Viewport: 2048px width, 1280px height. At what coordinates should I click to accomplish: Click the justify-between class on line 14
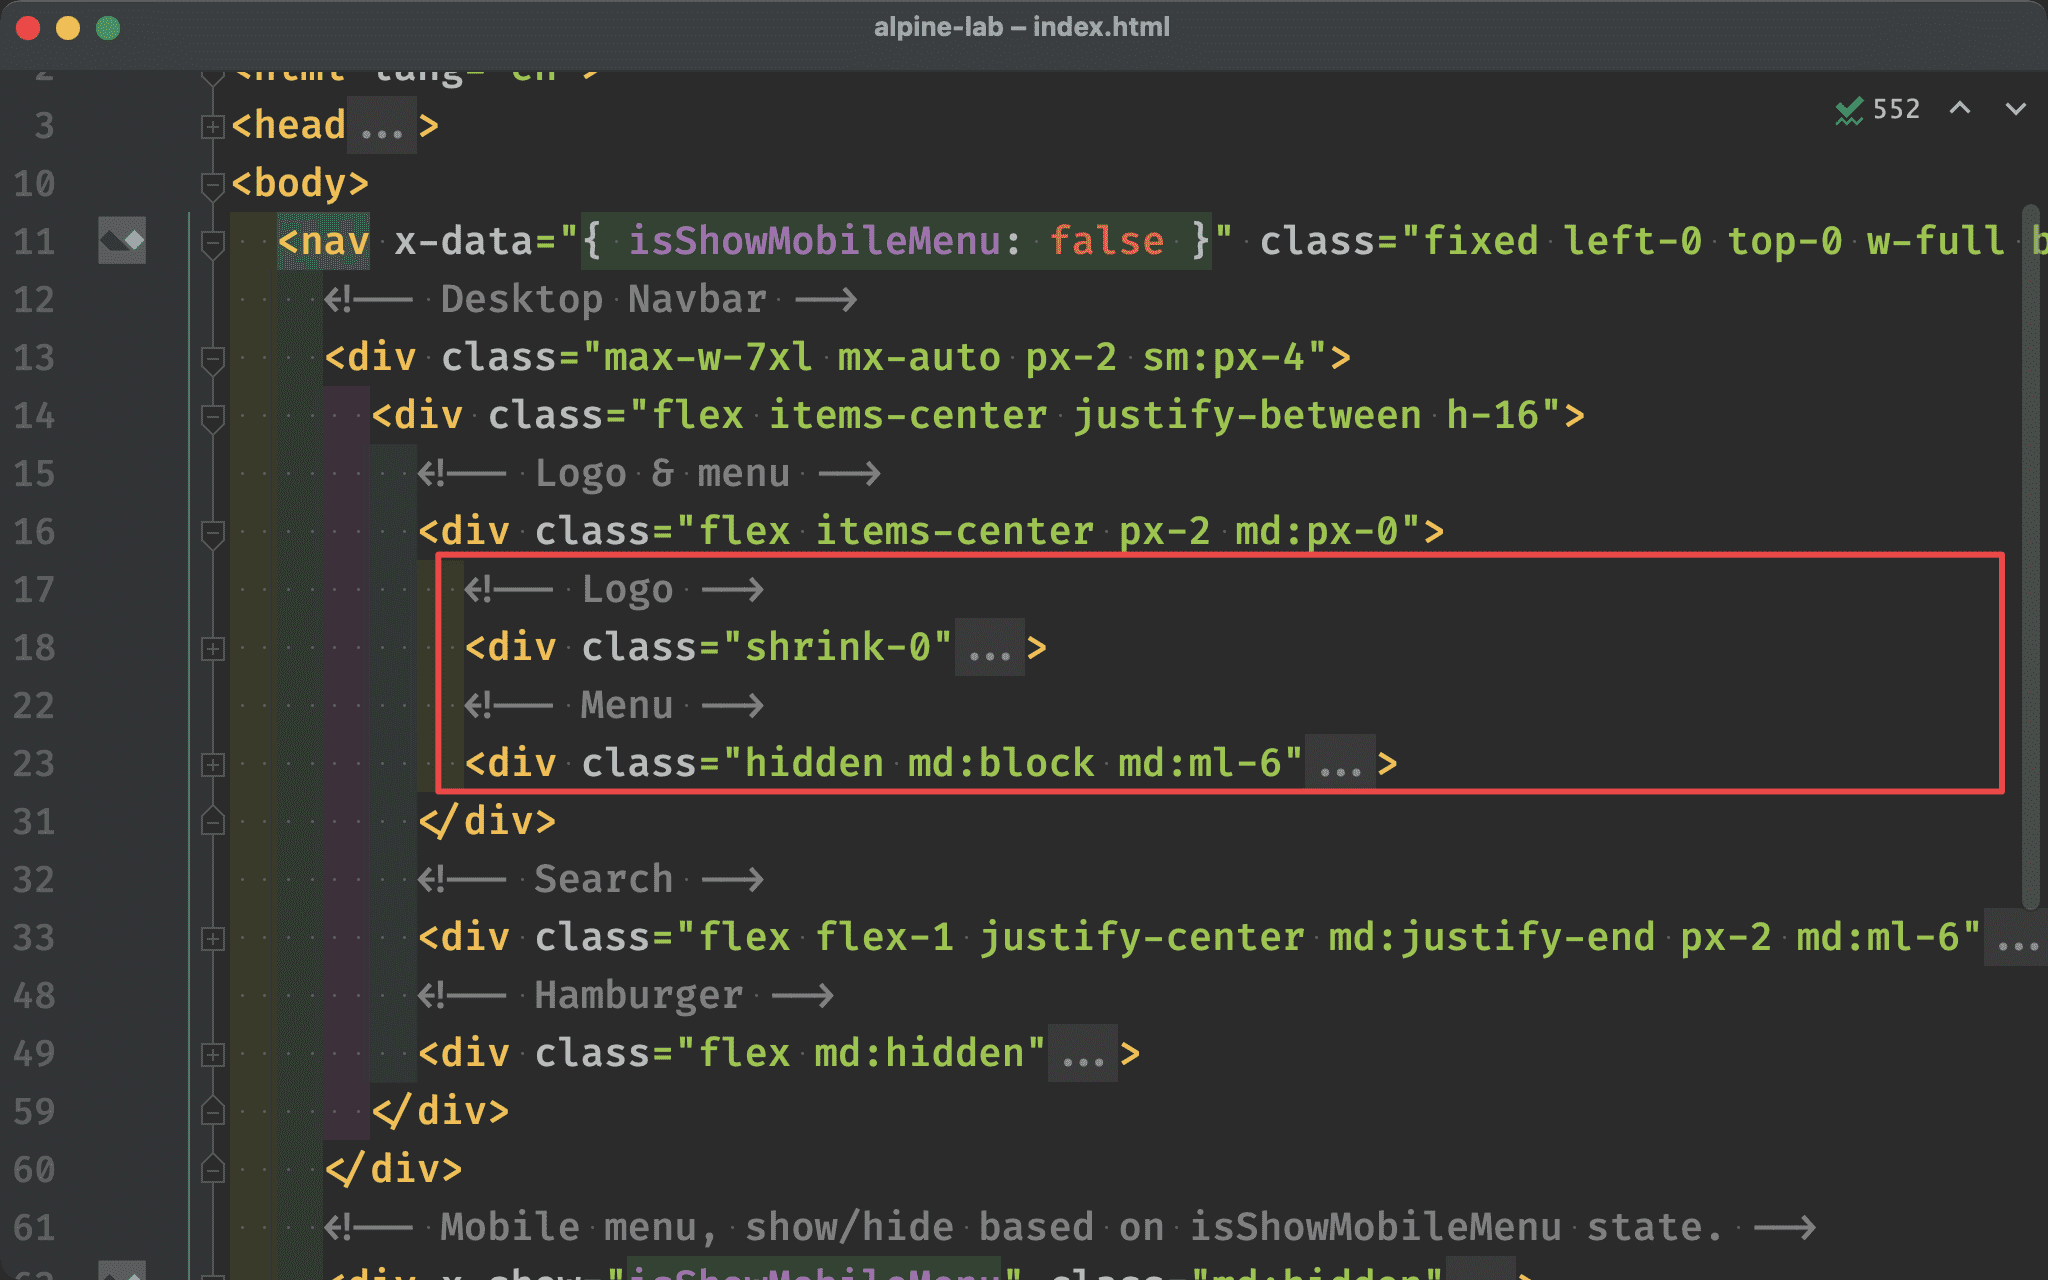tap(1247, 415)
